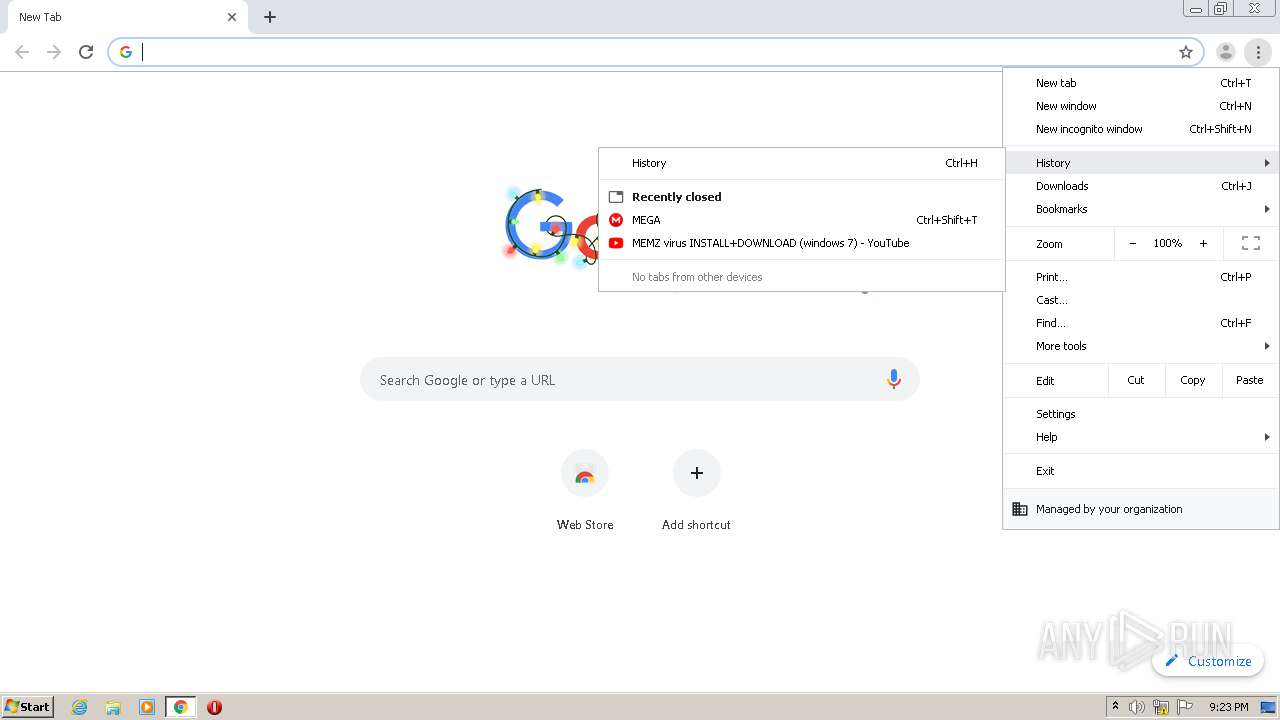The width and height of the screenshot is (1280, 720).
Task: Click Managed by your organization
Action: 1141,509
